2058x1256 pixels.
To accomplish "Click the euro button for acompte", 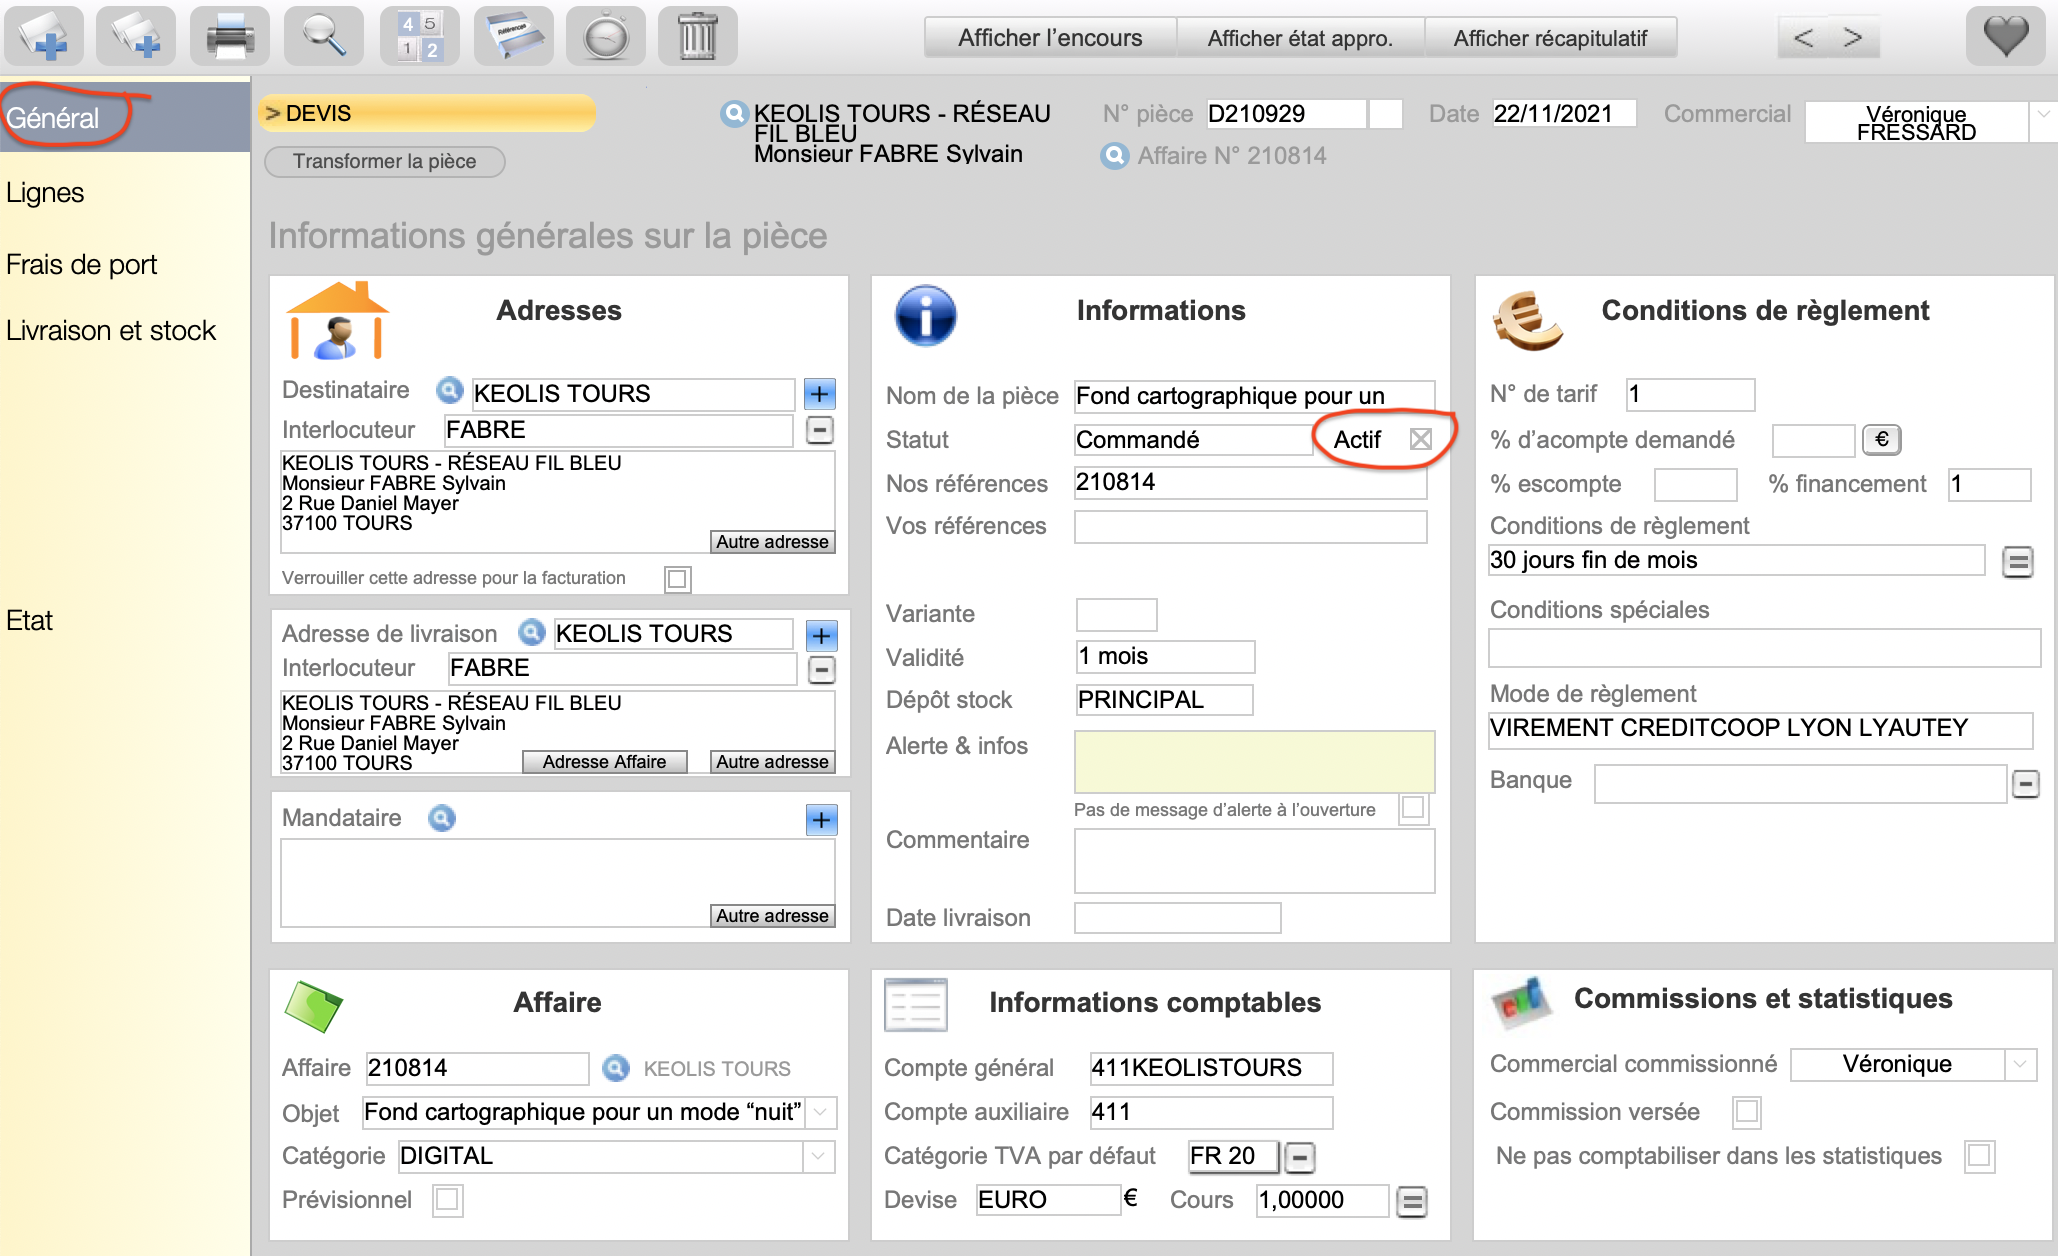I will pos(1881,439).
